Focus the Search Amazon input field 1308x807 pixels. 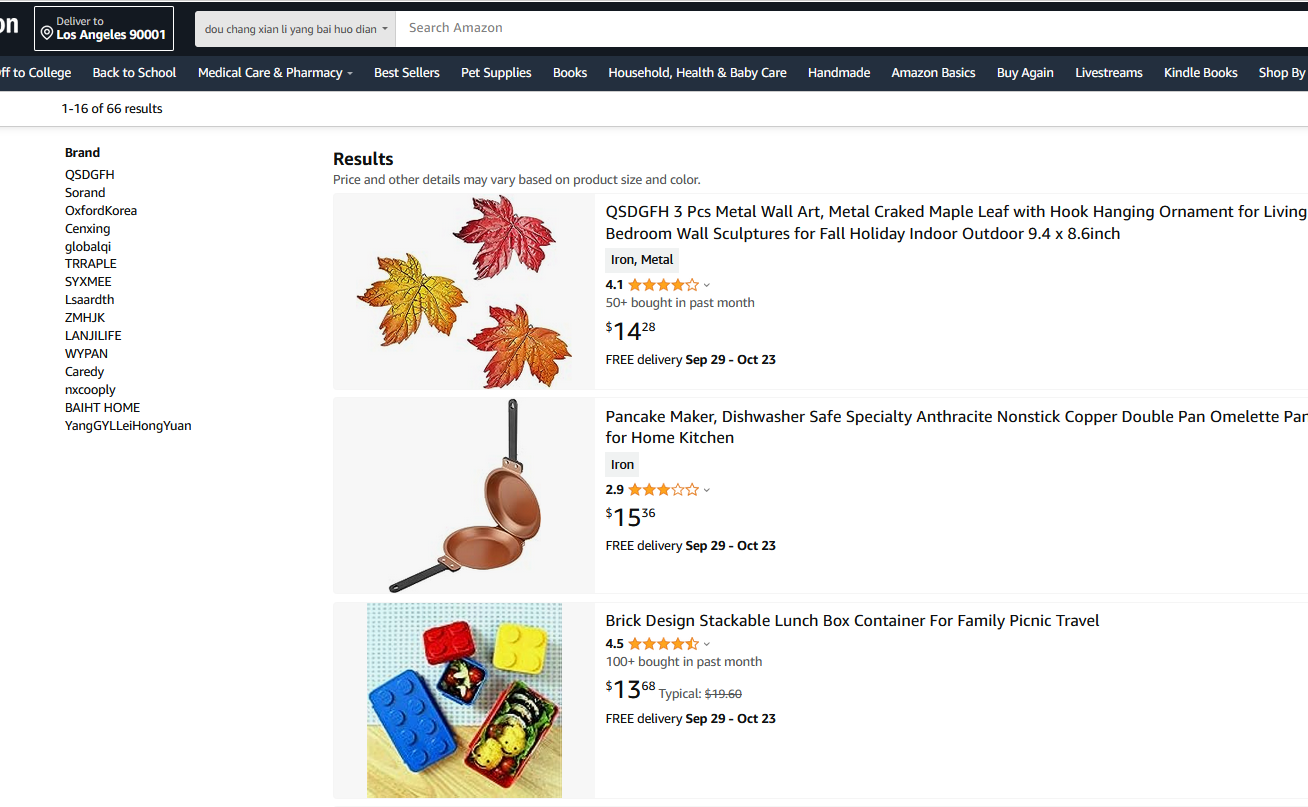(x=850, y=28)
